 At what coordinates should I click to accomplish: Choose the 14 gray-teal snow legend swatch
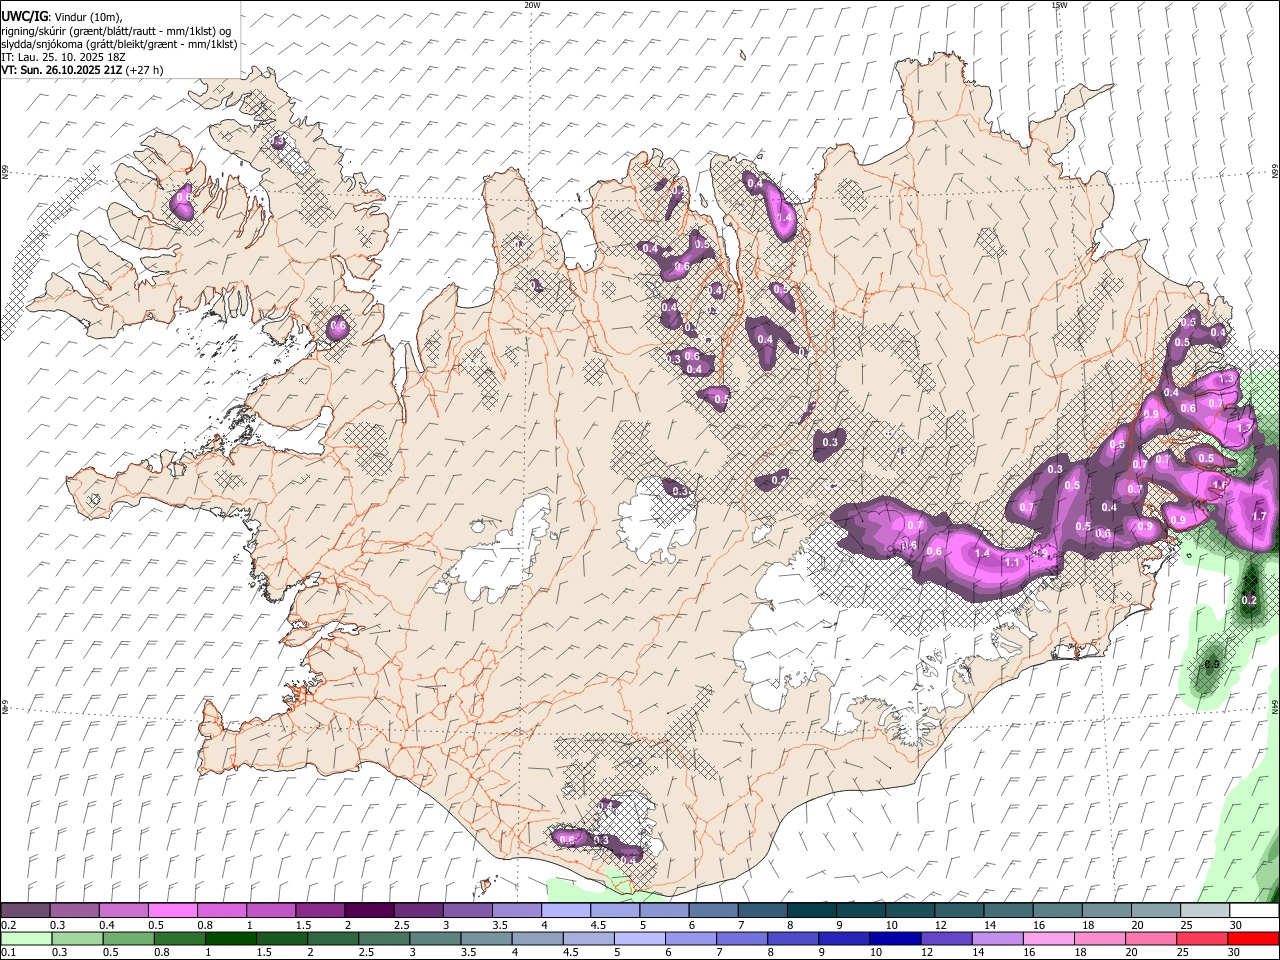pyautogui.click(x=1009, y=910)
